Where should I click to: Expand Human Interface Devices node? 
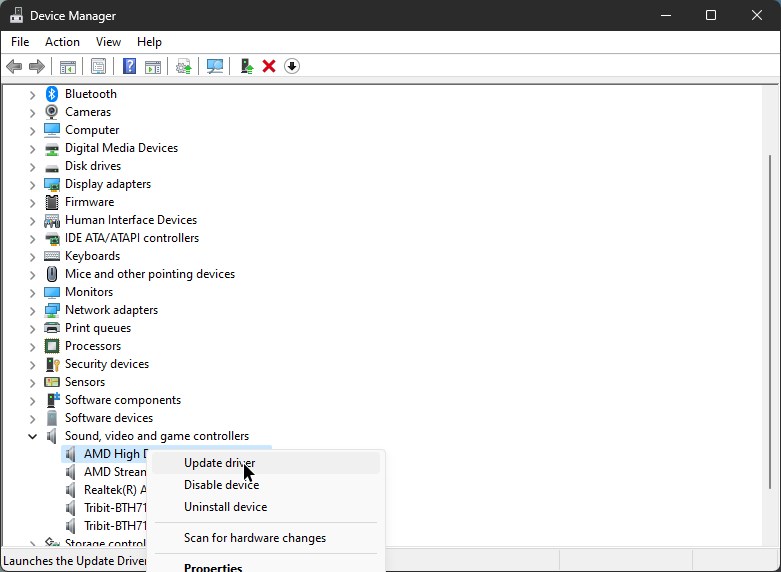click(x=32, y=220)
